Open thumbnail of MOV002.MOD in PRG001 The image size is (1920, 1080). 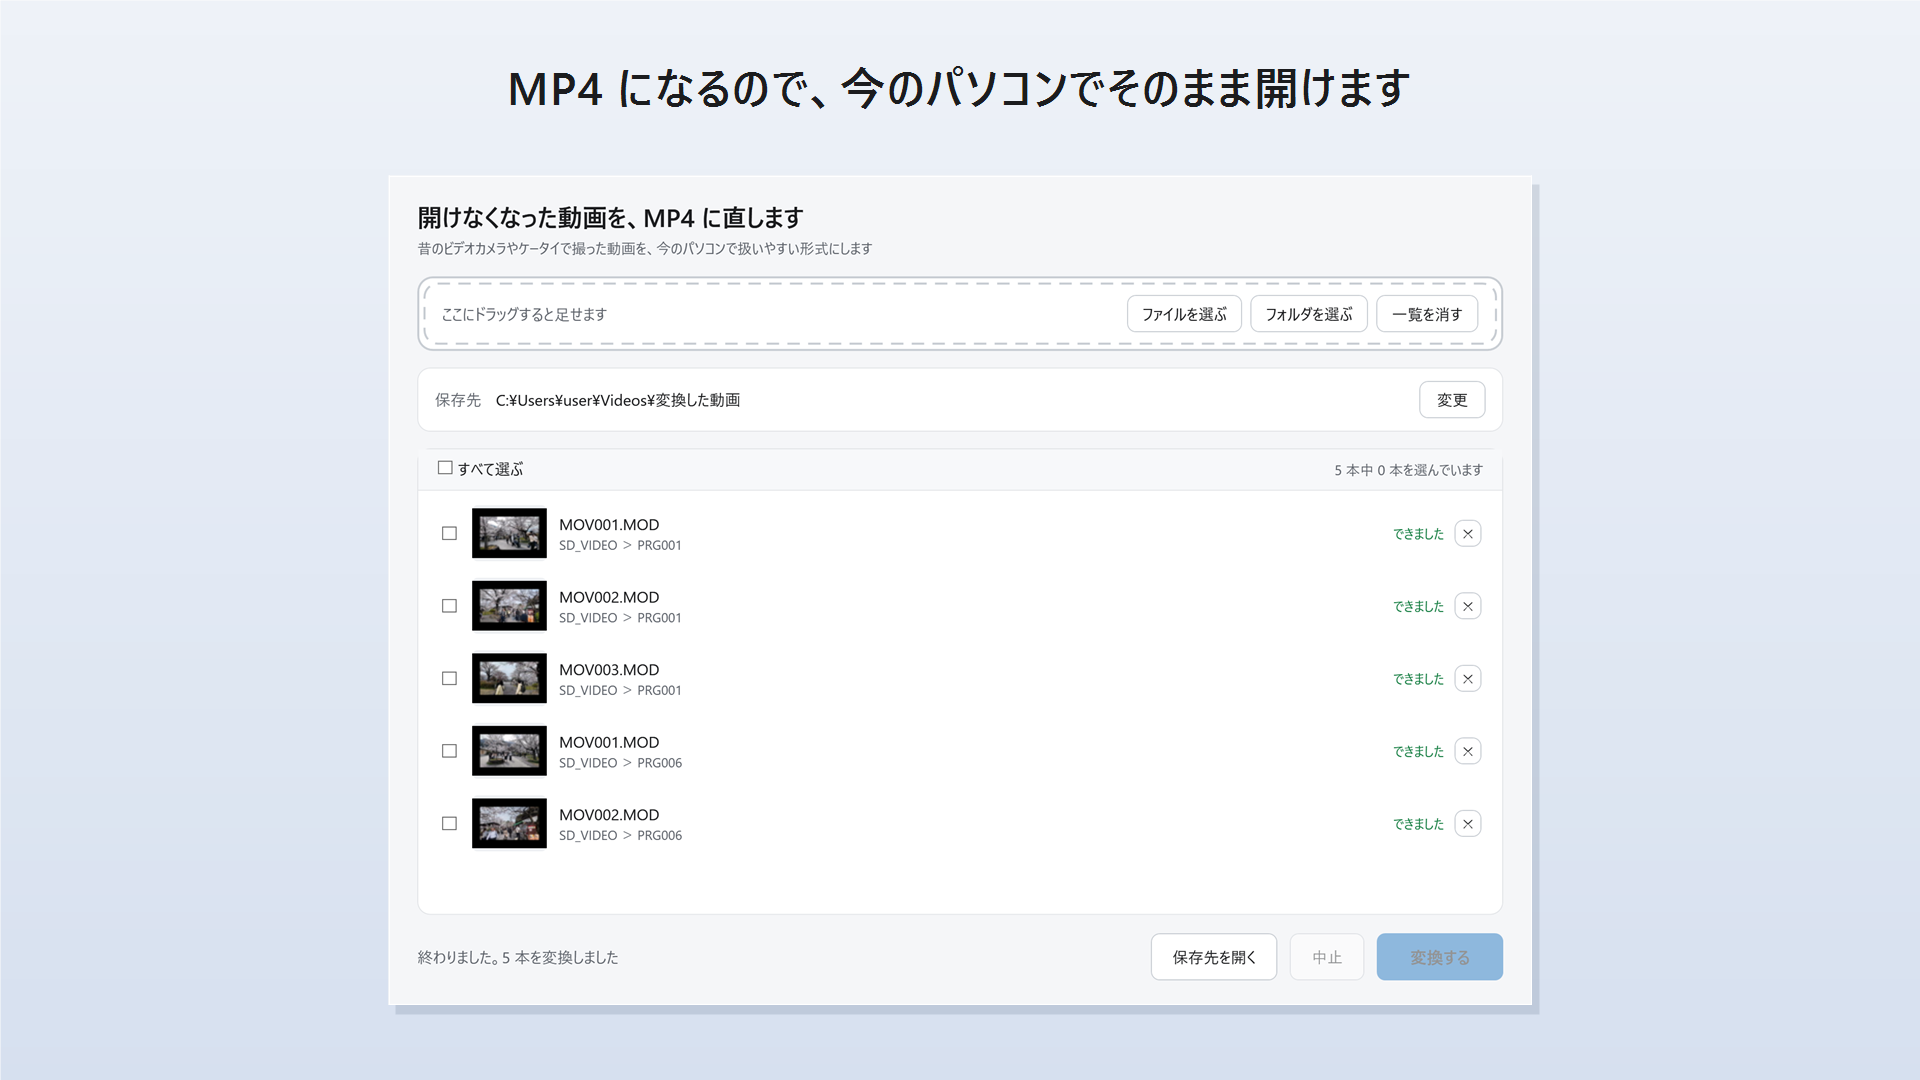[509, 606]
